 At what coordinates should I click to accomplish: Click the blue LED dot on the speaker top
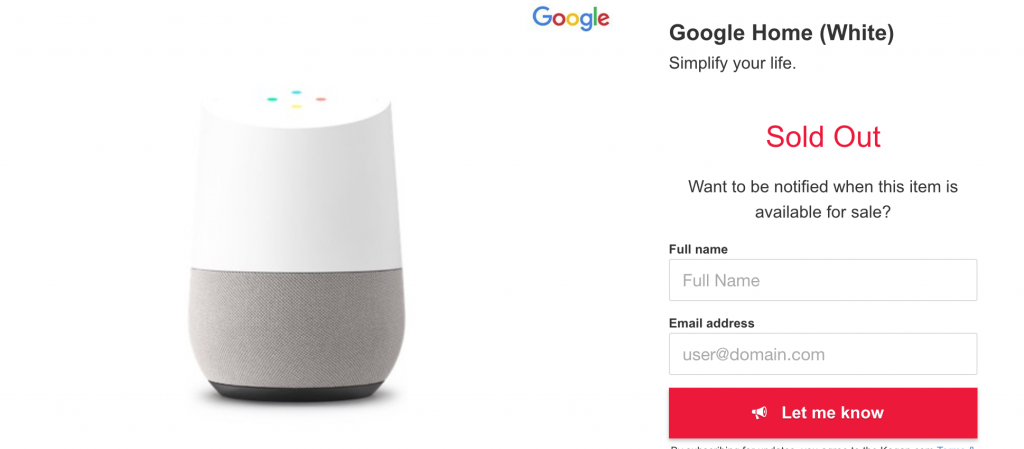click(296, 93)
